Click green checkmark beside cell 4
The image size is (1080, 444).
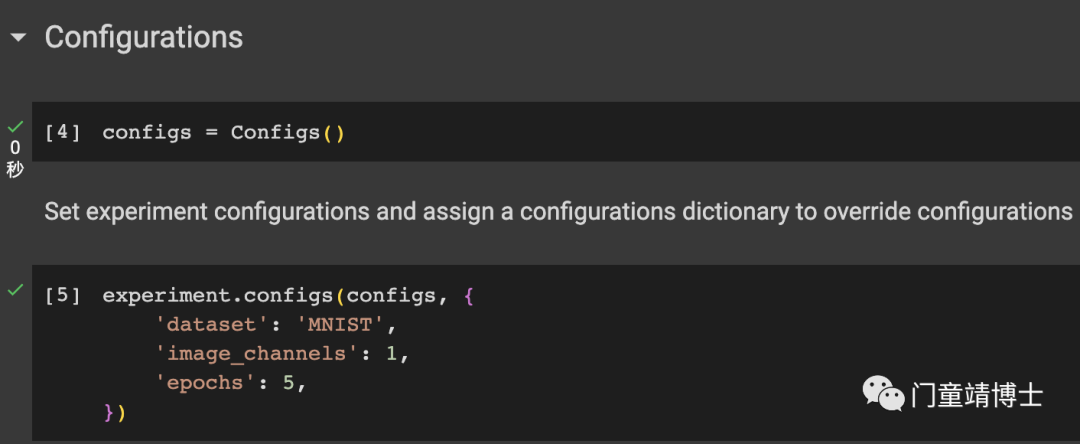coord(15,127)
